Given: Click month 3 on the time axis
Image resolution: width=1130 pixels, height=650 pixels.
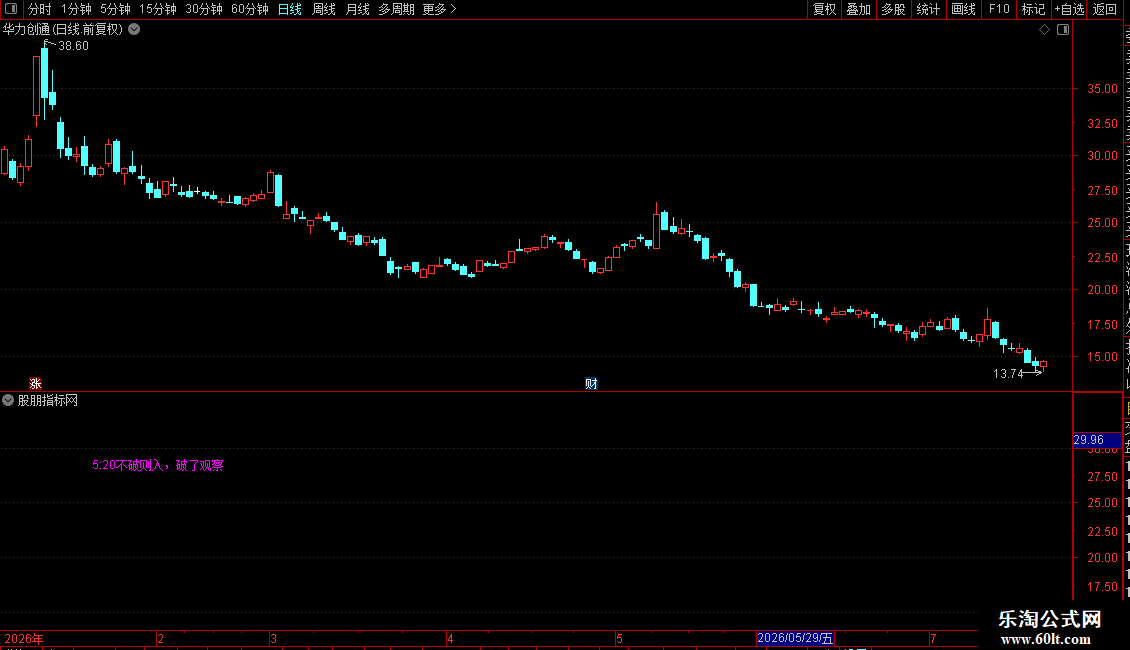Looking at the screenshot, I should click(273, 638).
